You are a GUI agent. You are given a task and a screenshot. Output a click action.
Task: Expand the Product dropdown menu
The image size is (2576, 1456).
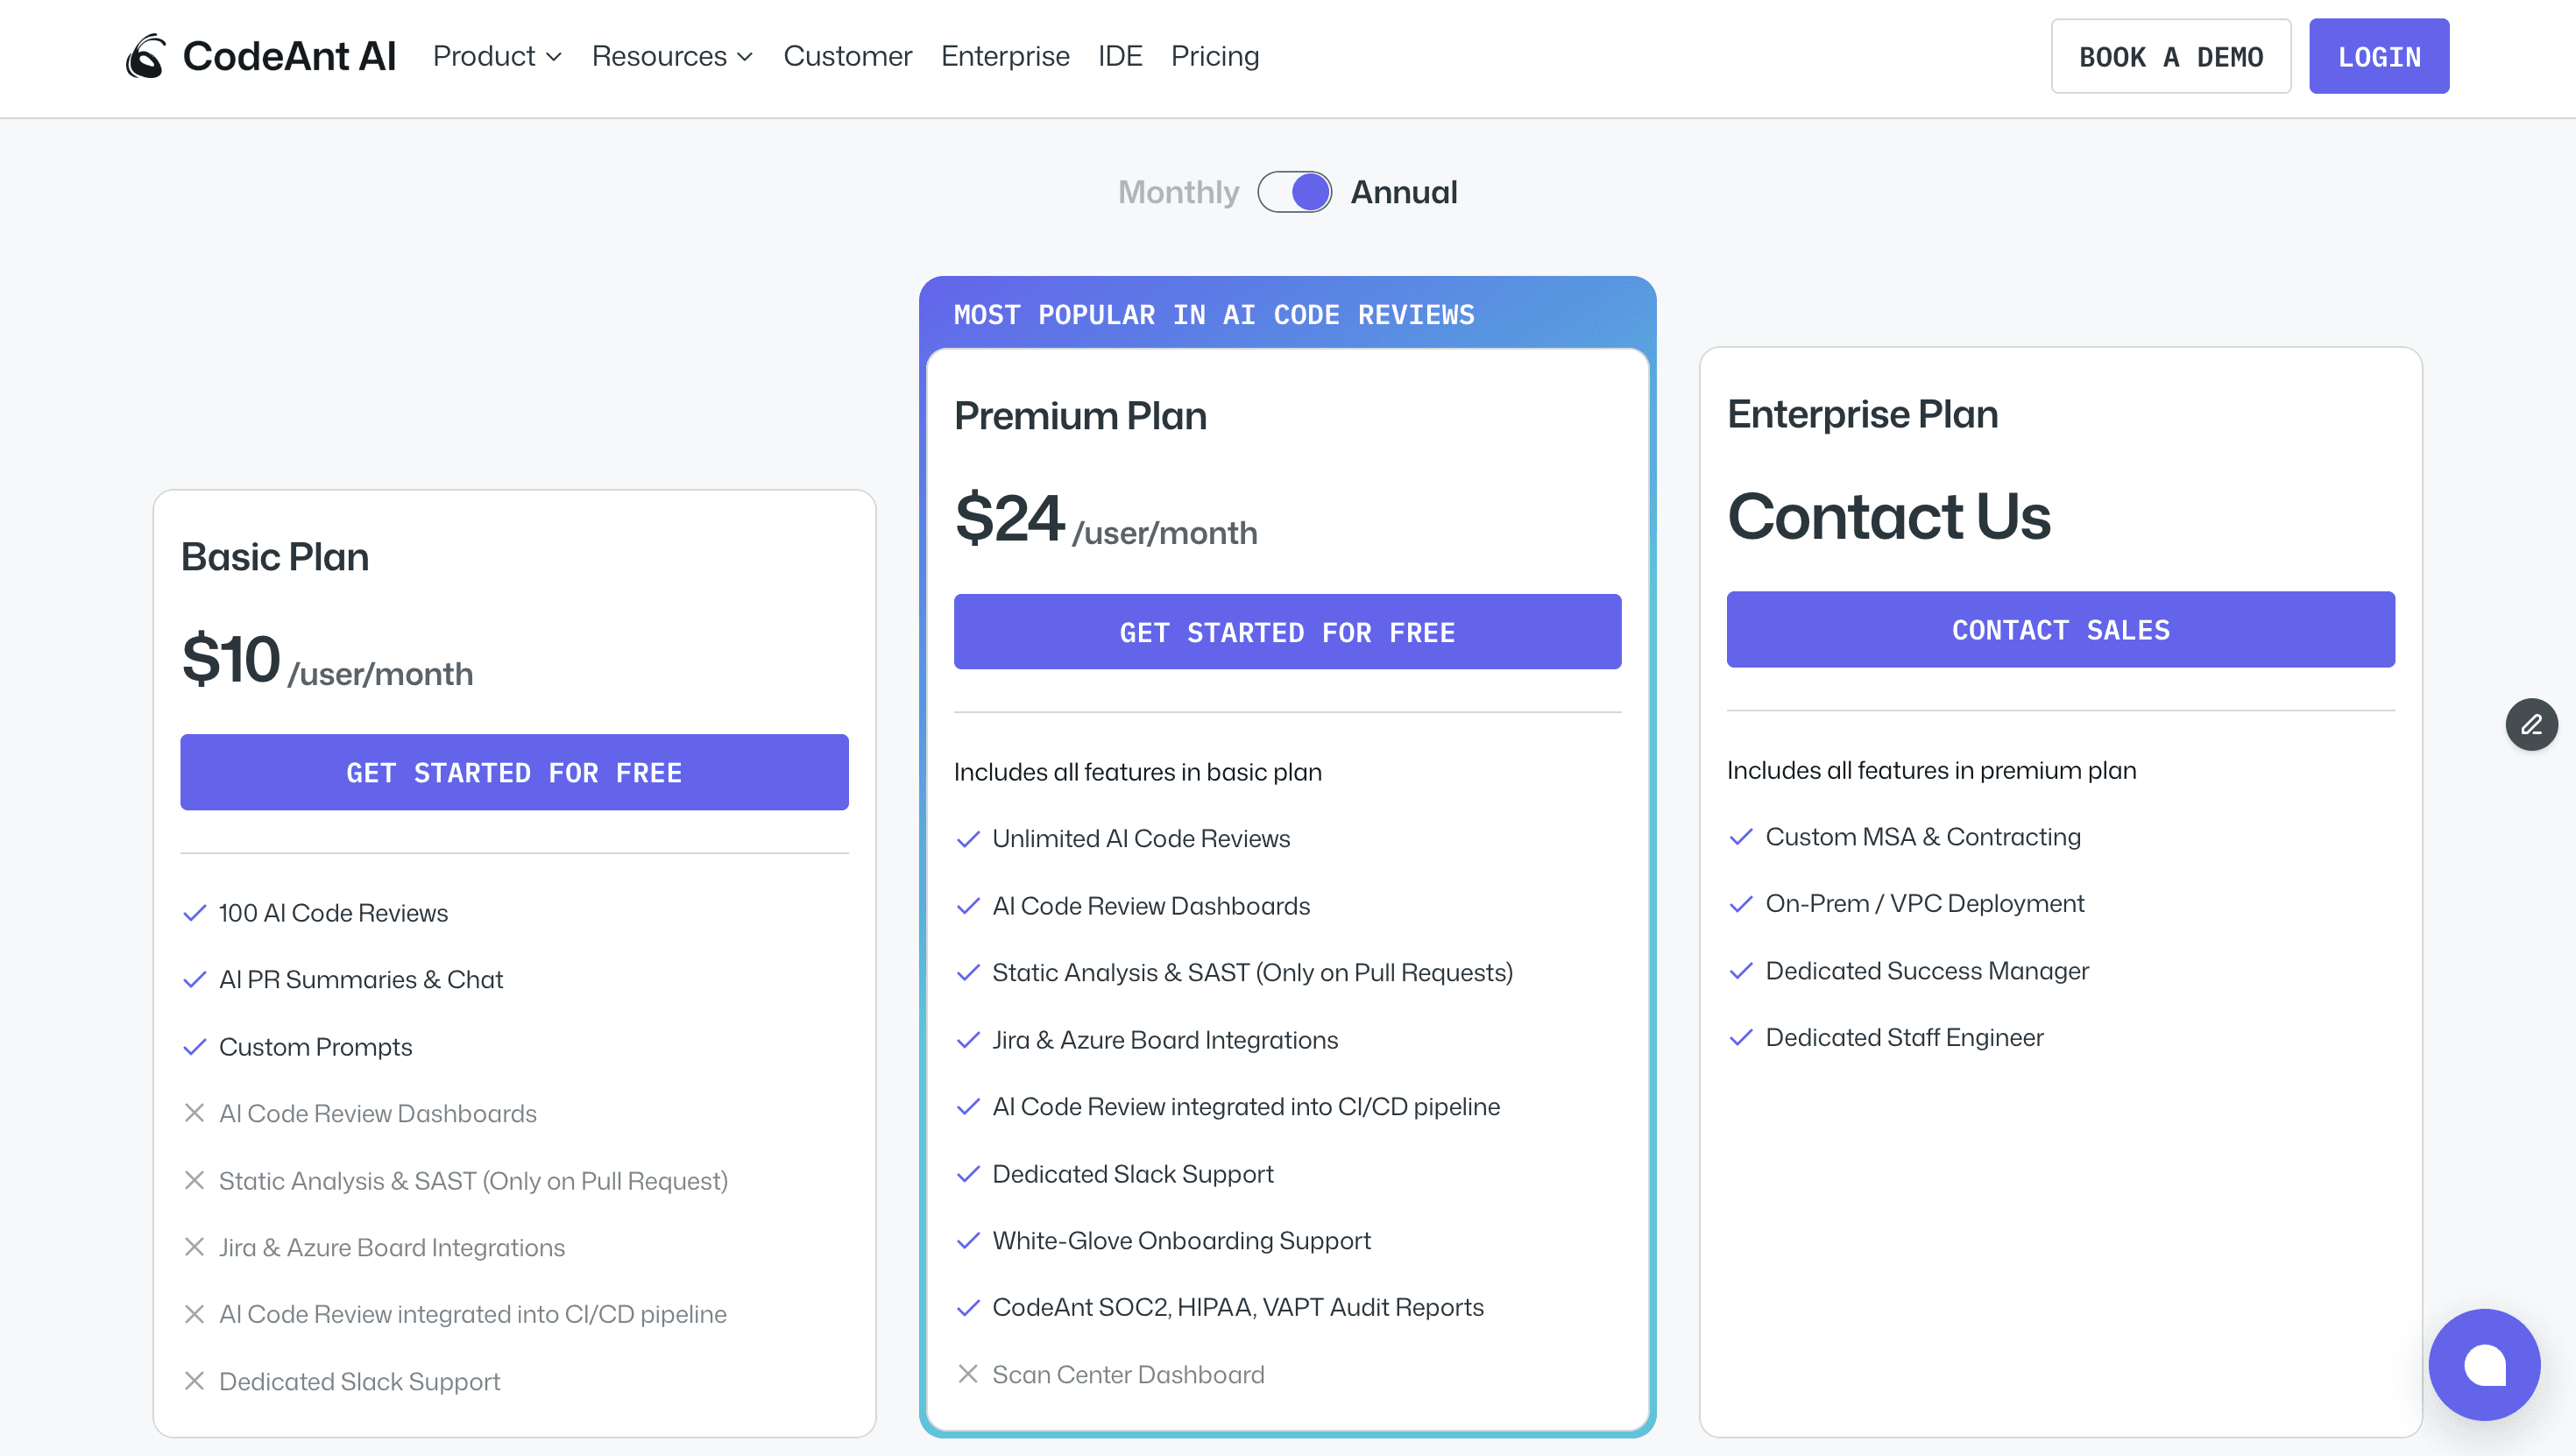[x=484, y=56]
